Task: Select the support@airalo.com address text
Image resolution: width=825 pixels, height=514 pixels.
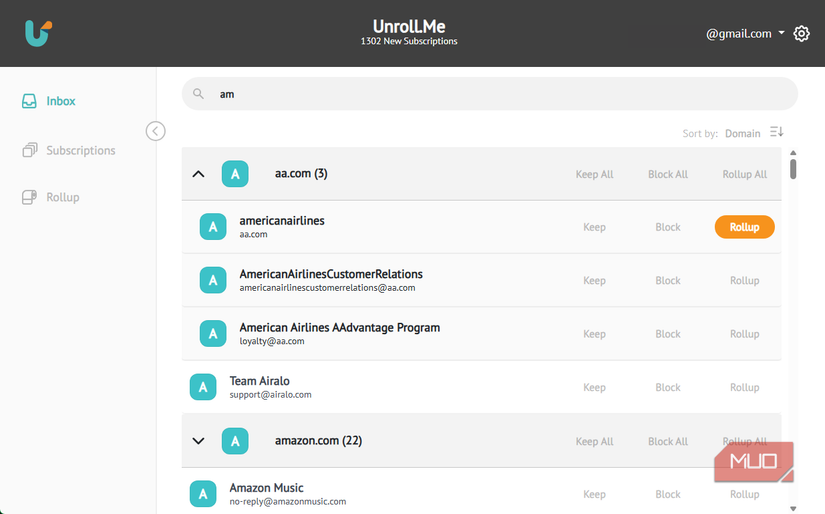Action: [270, 395]
